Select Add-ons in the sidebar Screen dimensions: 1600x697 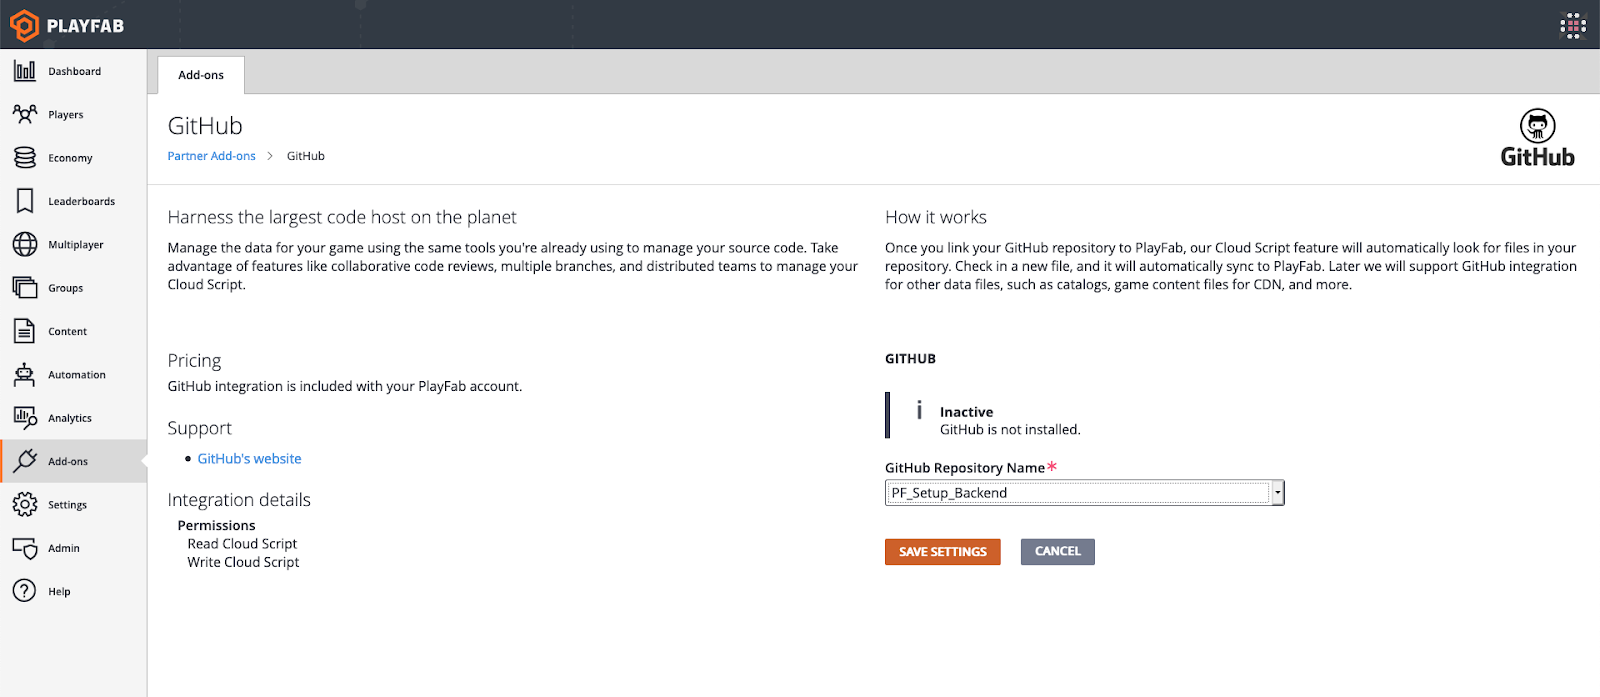click(74, 461)
